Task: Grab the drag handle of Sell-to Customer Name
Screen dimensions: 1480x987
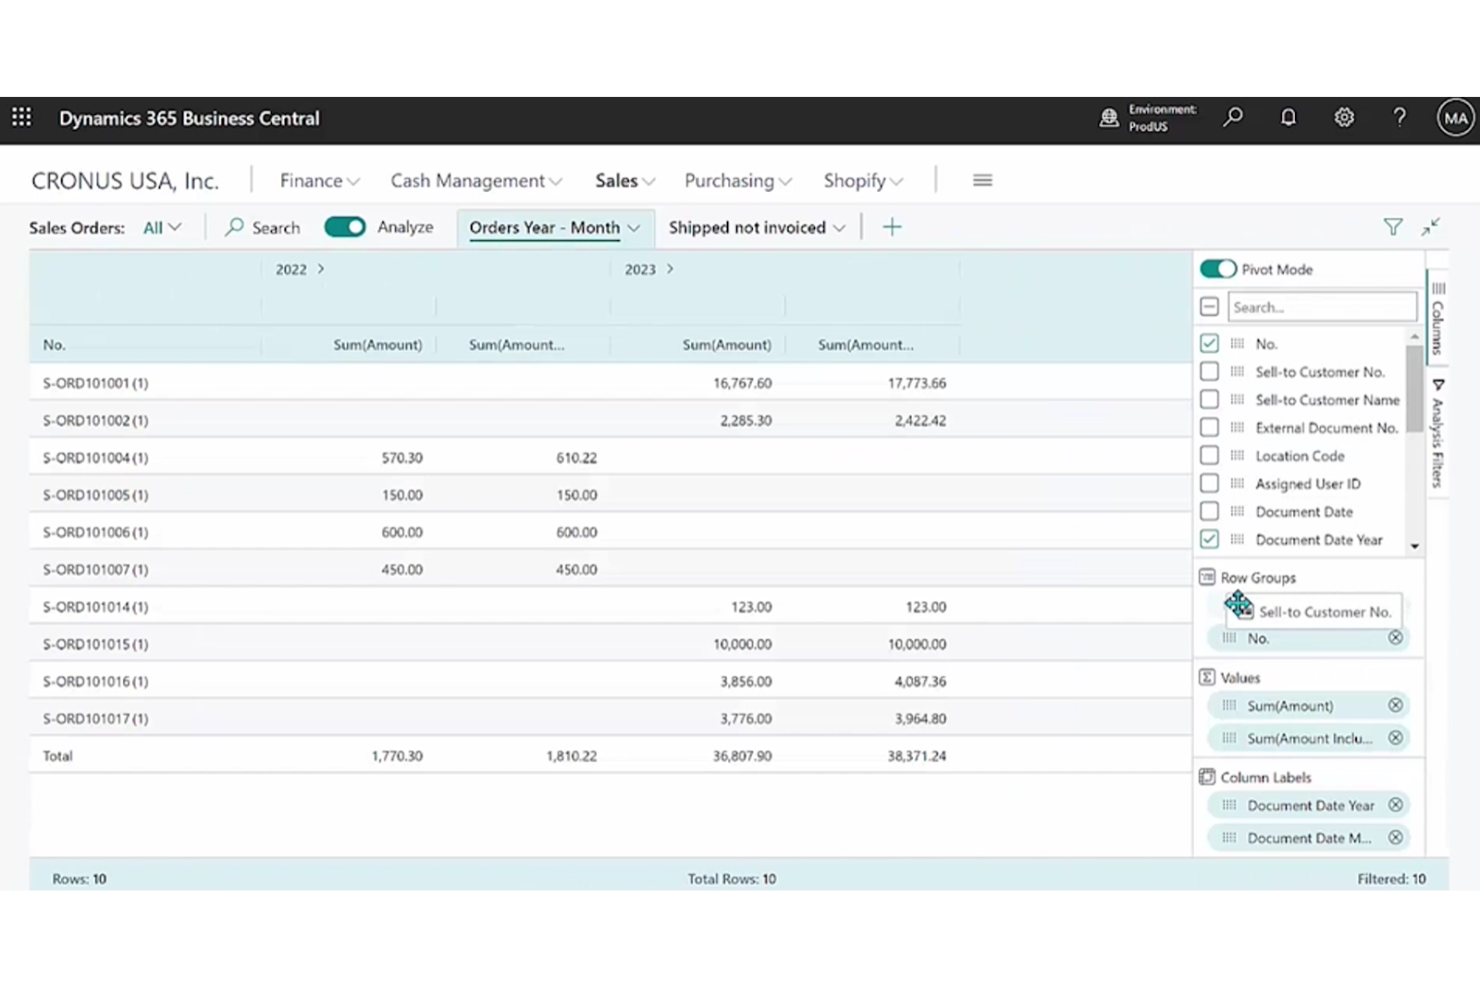Action: pos(1237,399)
